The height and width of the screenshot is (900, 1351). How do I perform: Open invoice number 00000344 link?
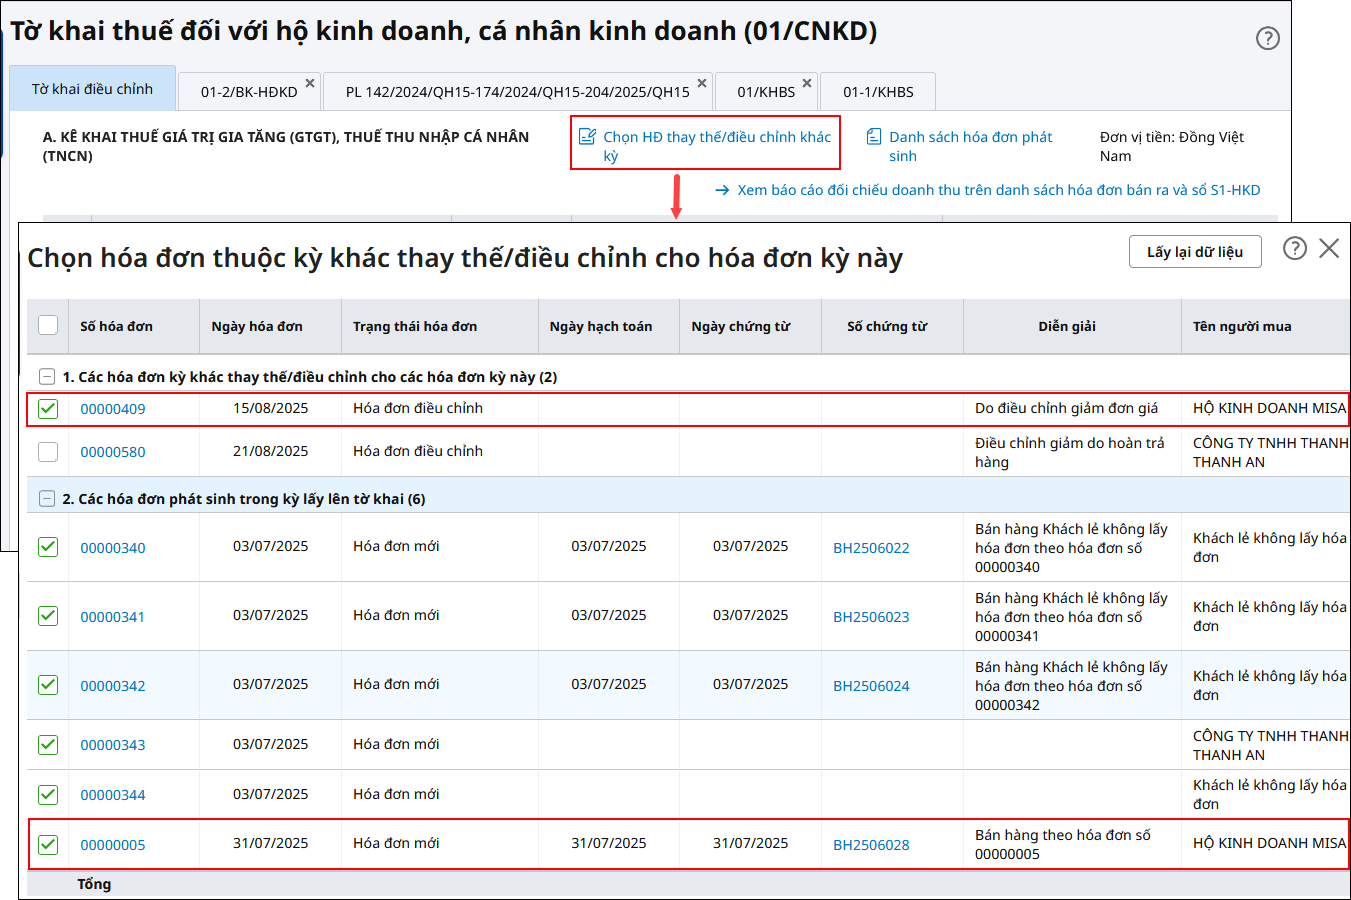tap(113, 795)
